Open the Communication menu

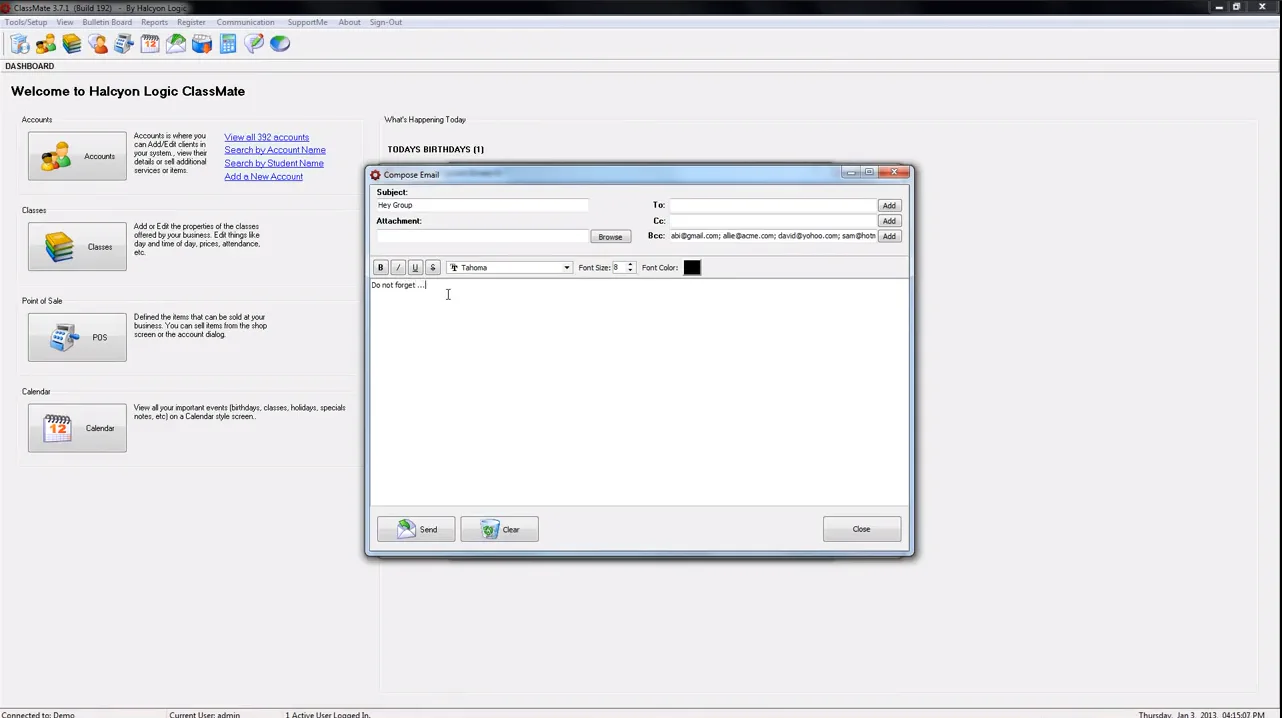[244, 22]
